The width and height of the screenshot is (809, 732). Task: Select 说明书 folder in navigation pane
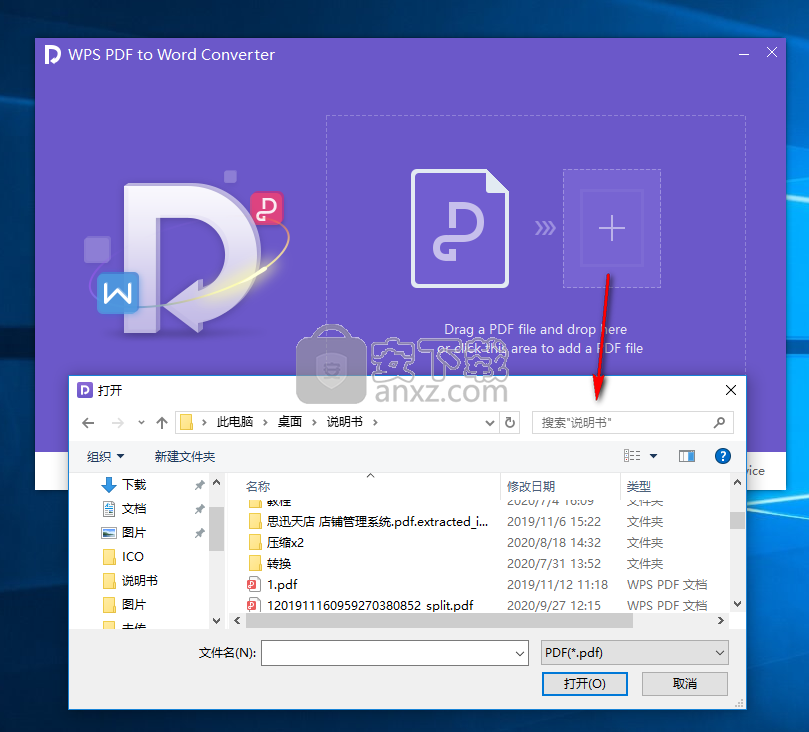click(139, 581)
